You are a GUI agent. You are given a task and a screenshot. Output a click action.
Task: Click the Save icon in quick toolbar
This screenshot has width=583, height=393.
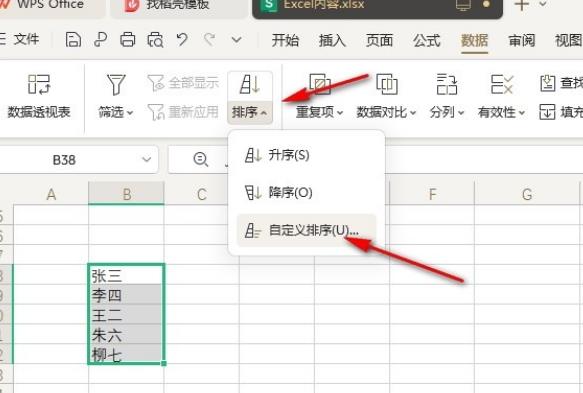coord(73,39)
